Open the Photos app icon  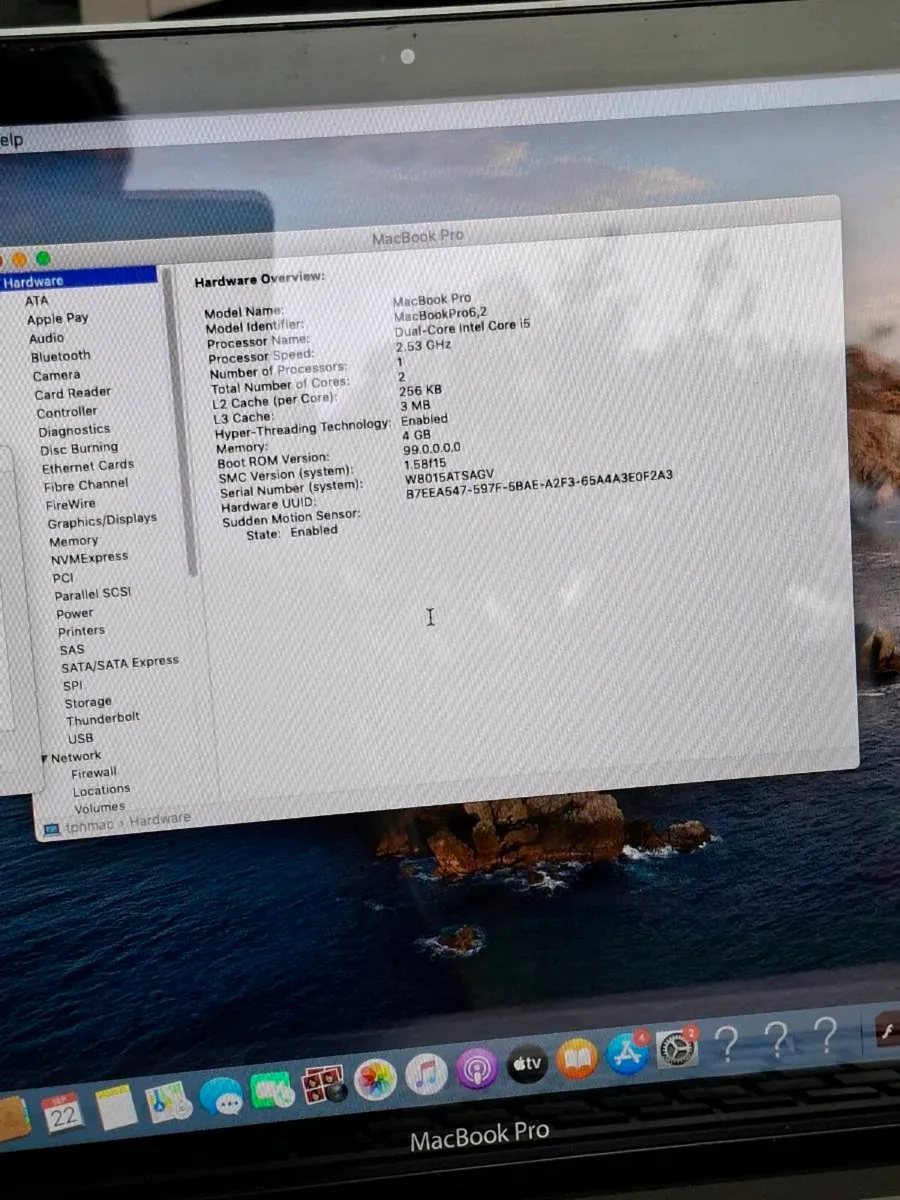tap(375, 1080)
